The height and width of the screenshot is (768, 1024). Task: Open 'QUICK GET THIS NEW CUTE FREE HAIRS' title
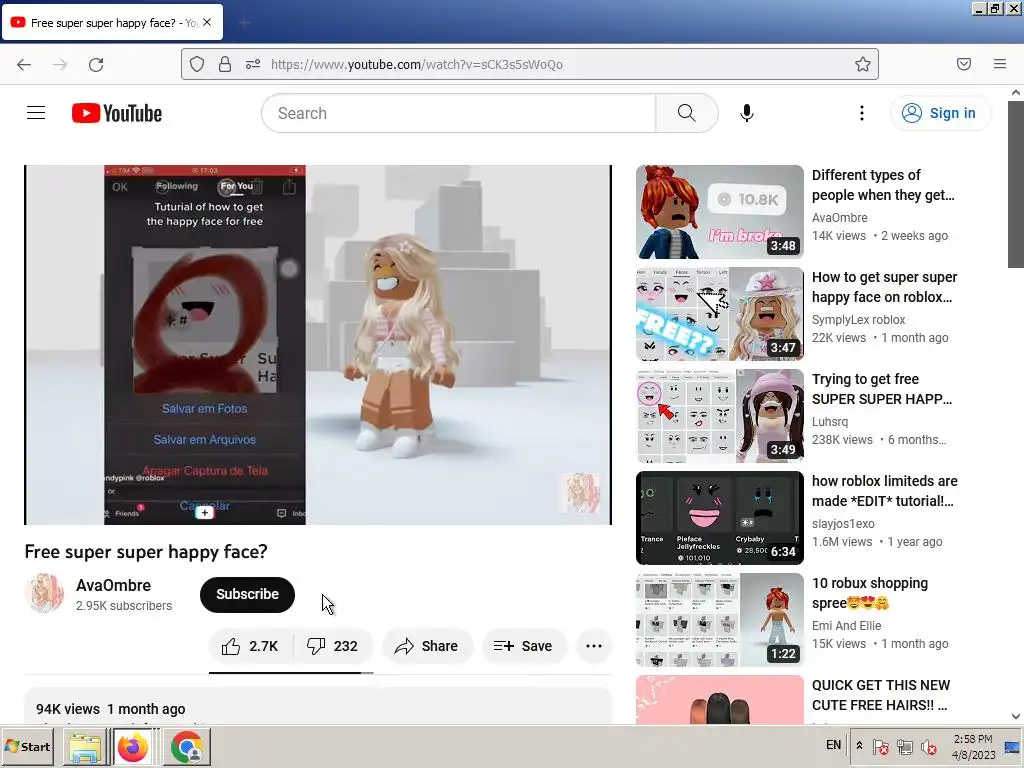[881, 695]
